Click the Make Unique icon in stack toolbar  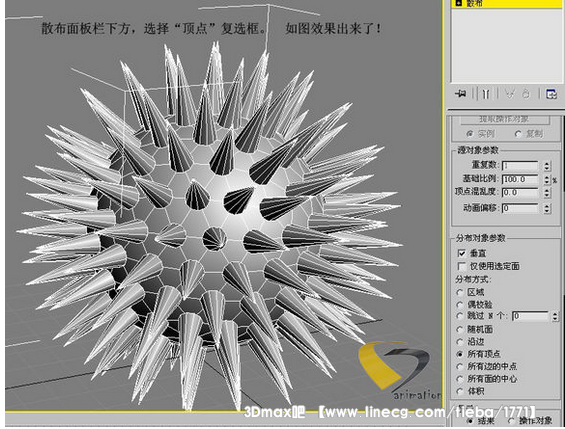[509, 94]
